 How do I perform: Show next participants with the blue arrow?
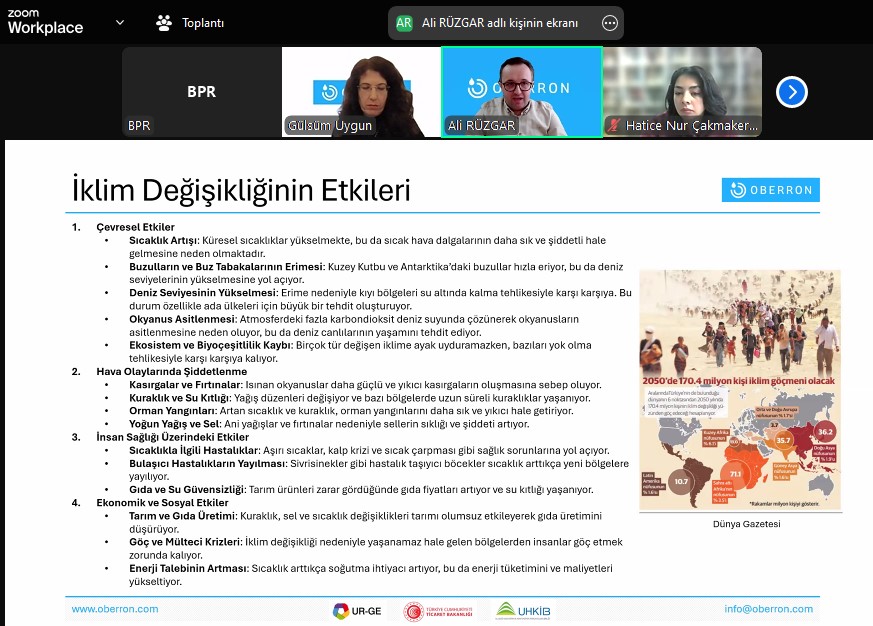pyautogui.click(x=791, y=92)
